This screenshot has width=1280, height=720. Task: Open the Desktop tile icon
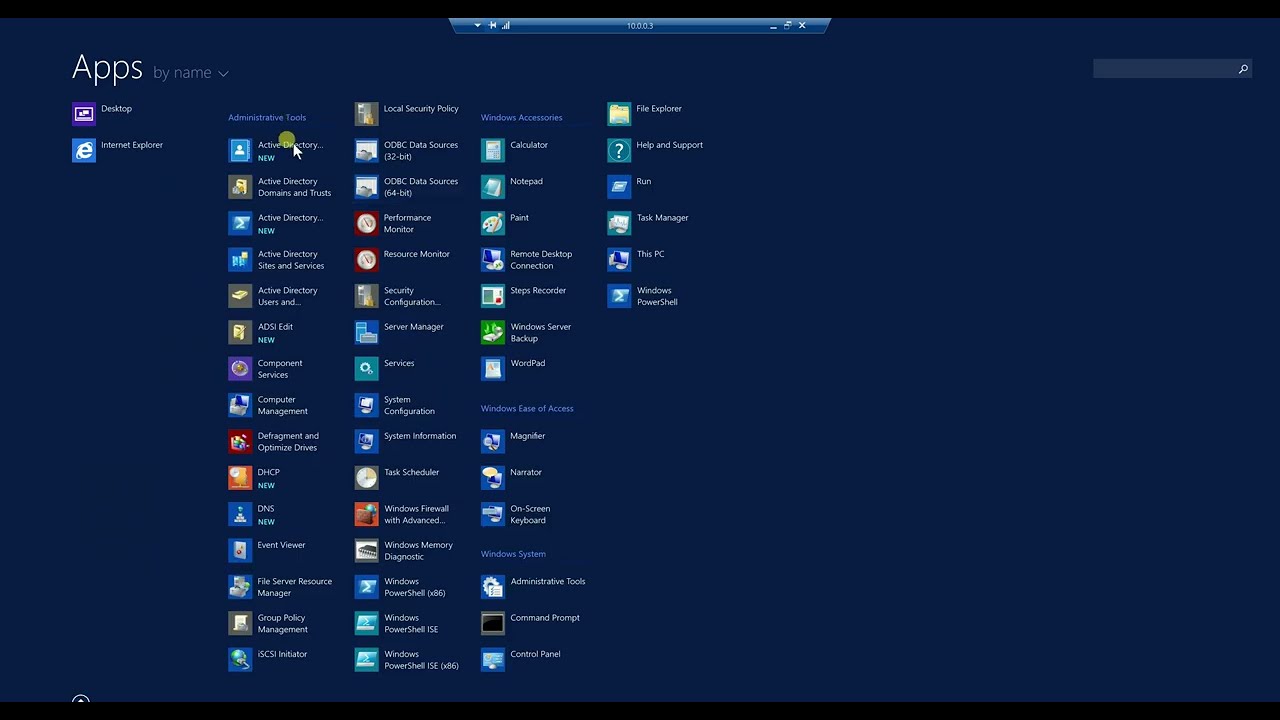(84, 114)
